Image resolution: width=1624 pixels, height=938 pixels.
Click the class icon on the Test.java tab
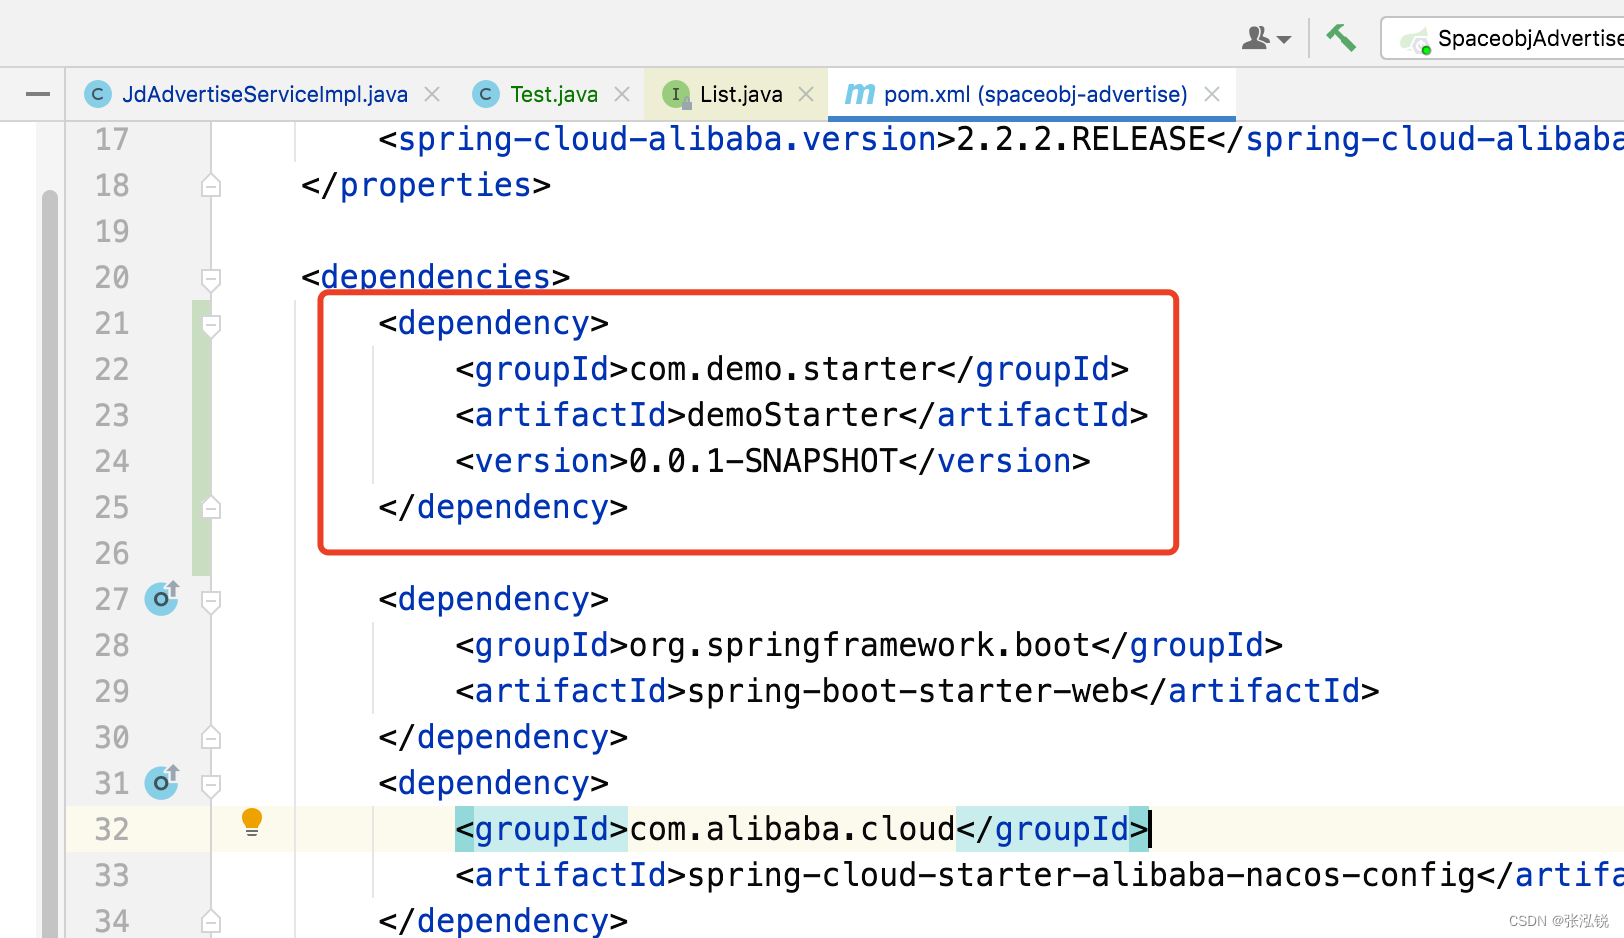pos(485,94)
